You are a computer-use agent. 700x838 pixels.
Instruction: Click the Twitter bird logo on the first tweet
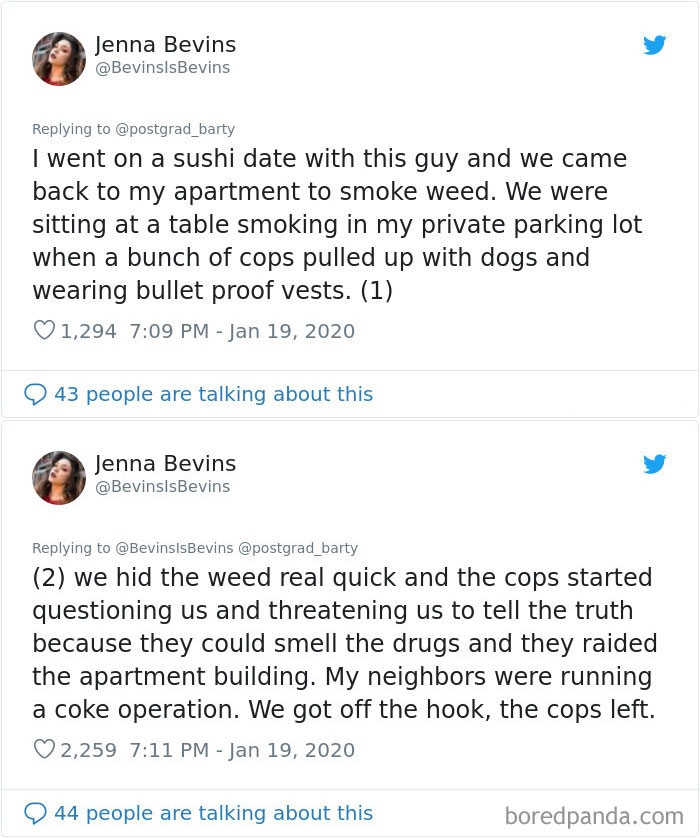pyautogui.click(x=655, y=45)
